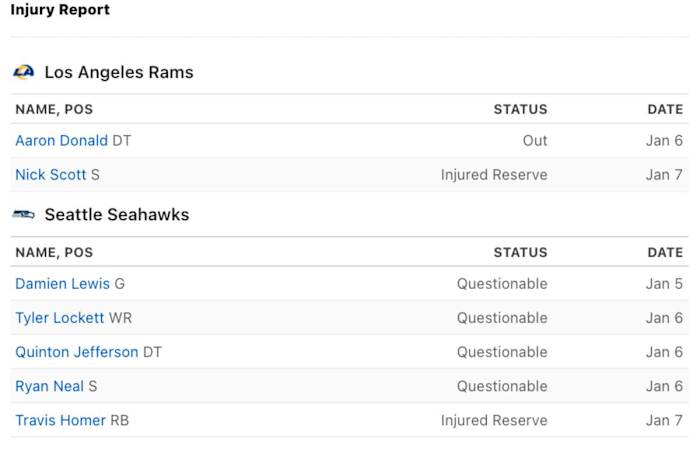Click Aaron Donald's "Out" status cell
This screenshot has width=700, height=449.
(x=535, y=141)
